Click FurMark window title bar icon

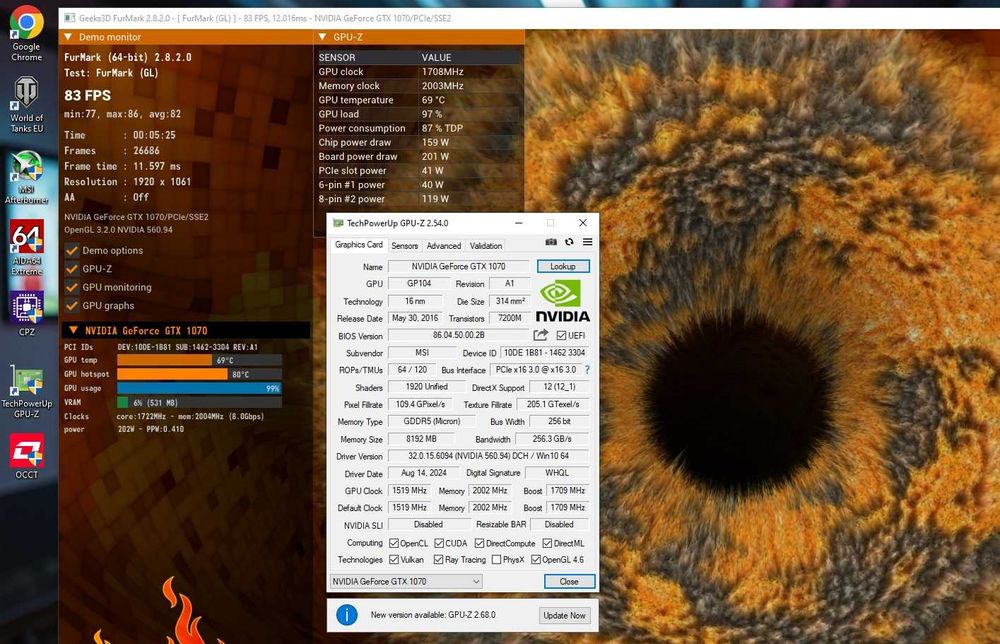tap(69, 18)
